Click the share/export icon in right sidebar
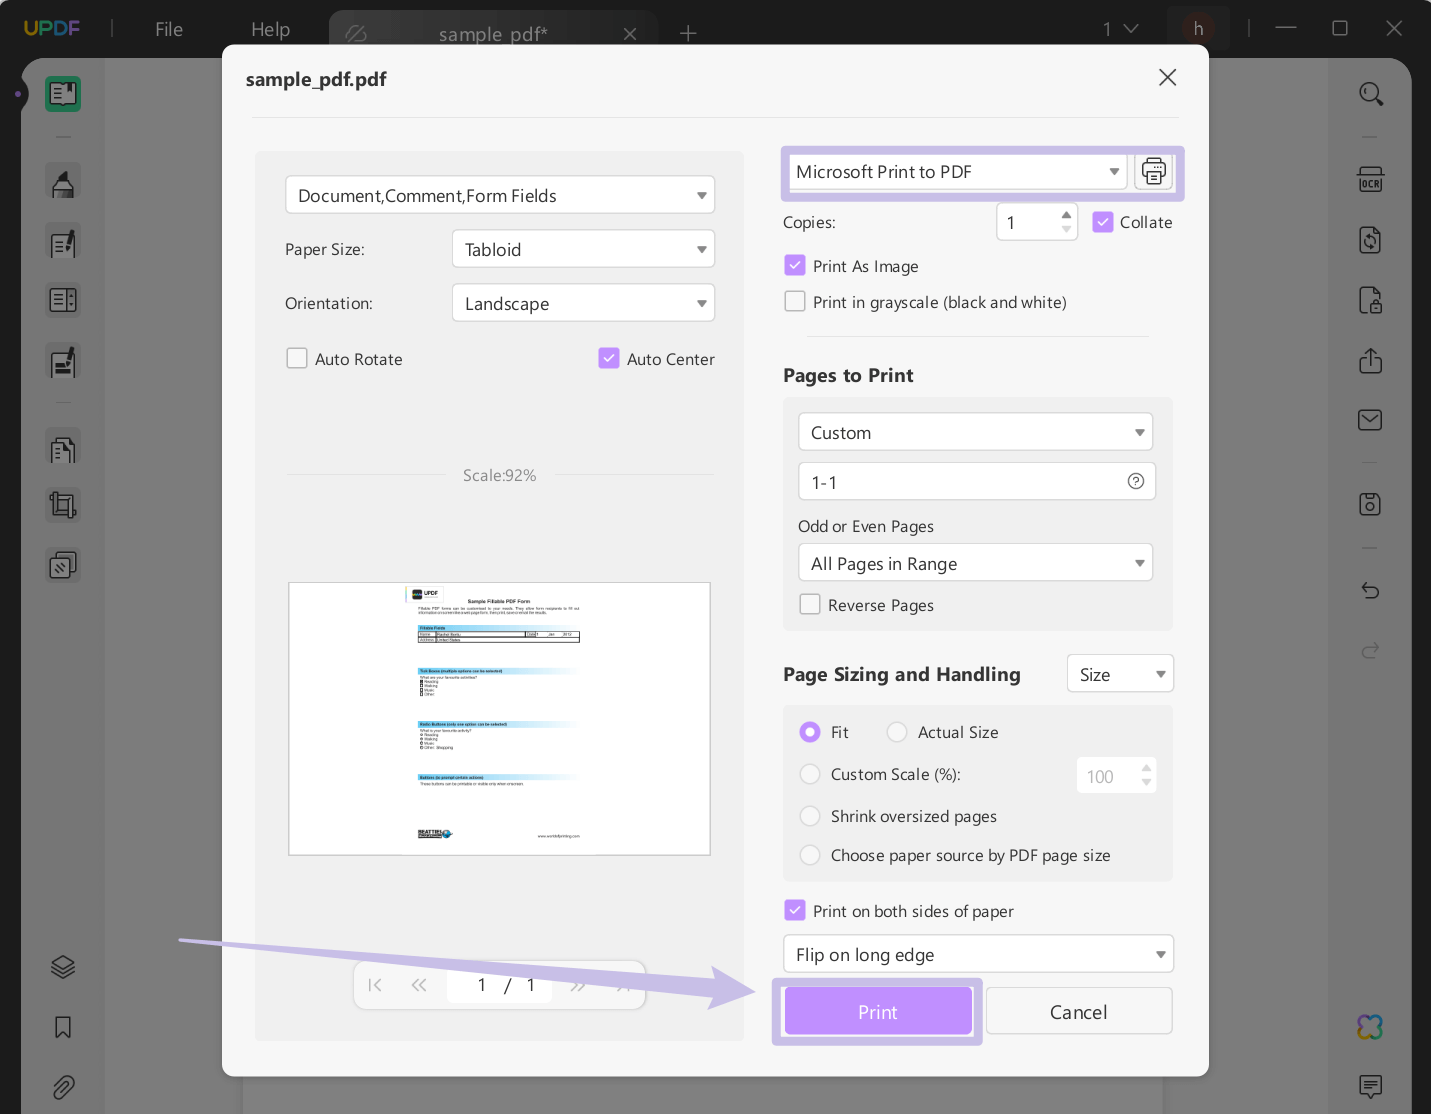 click(1370, 361)
